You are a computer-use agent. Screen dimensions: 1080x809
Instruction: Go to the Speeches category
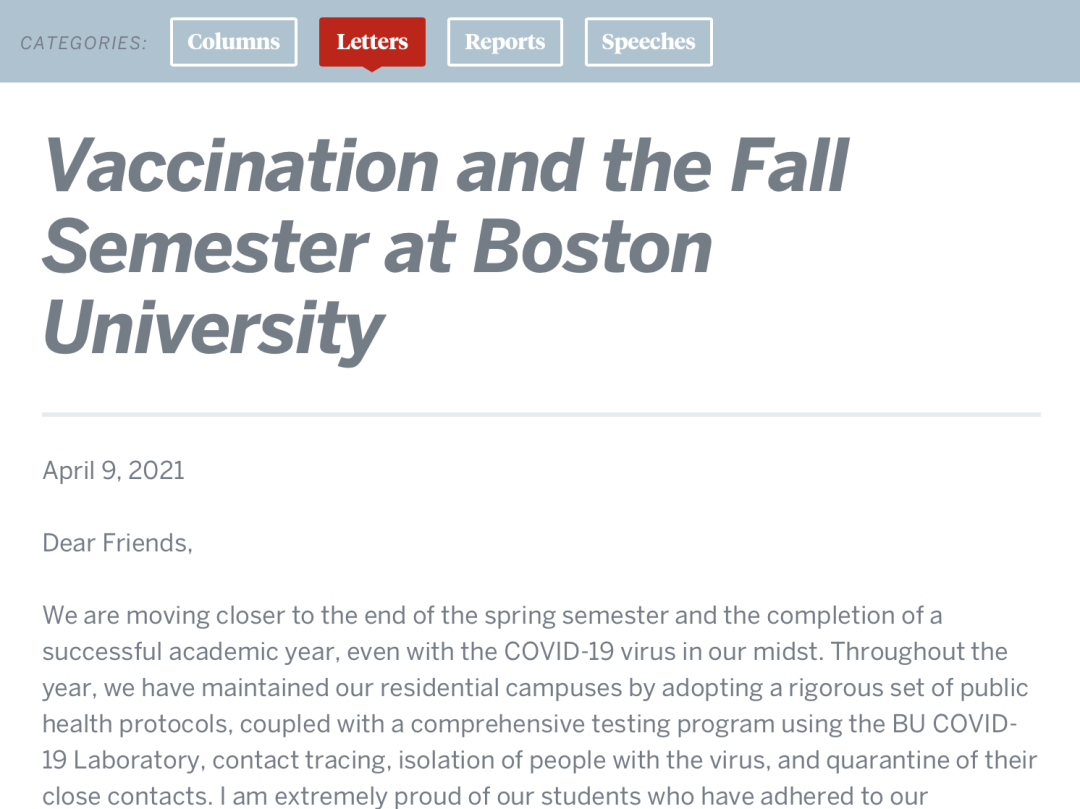coord(648,42)
